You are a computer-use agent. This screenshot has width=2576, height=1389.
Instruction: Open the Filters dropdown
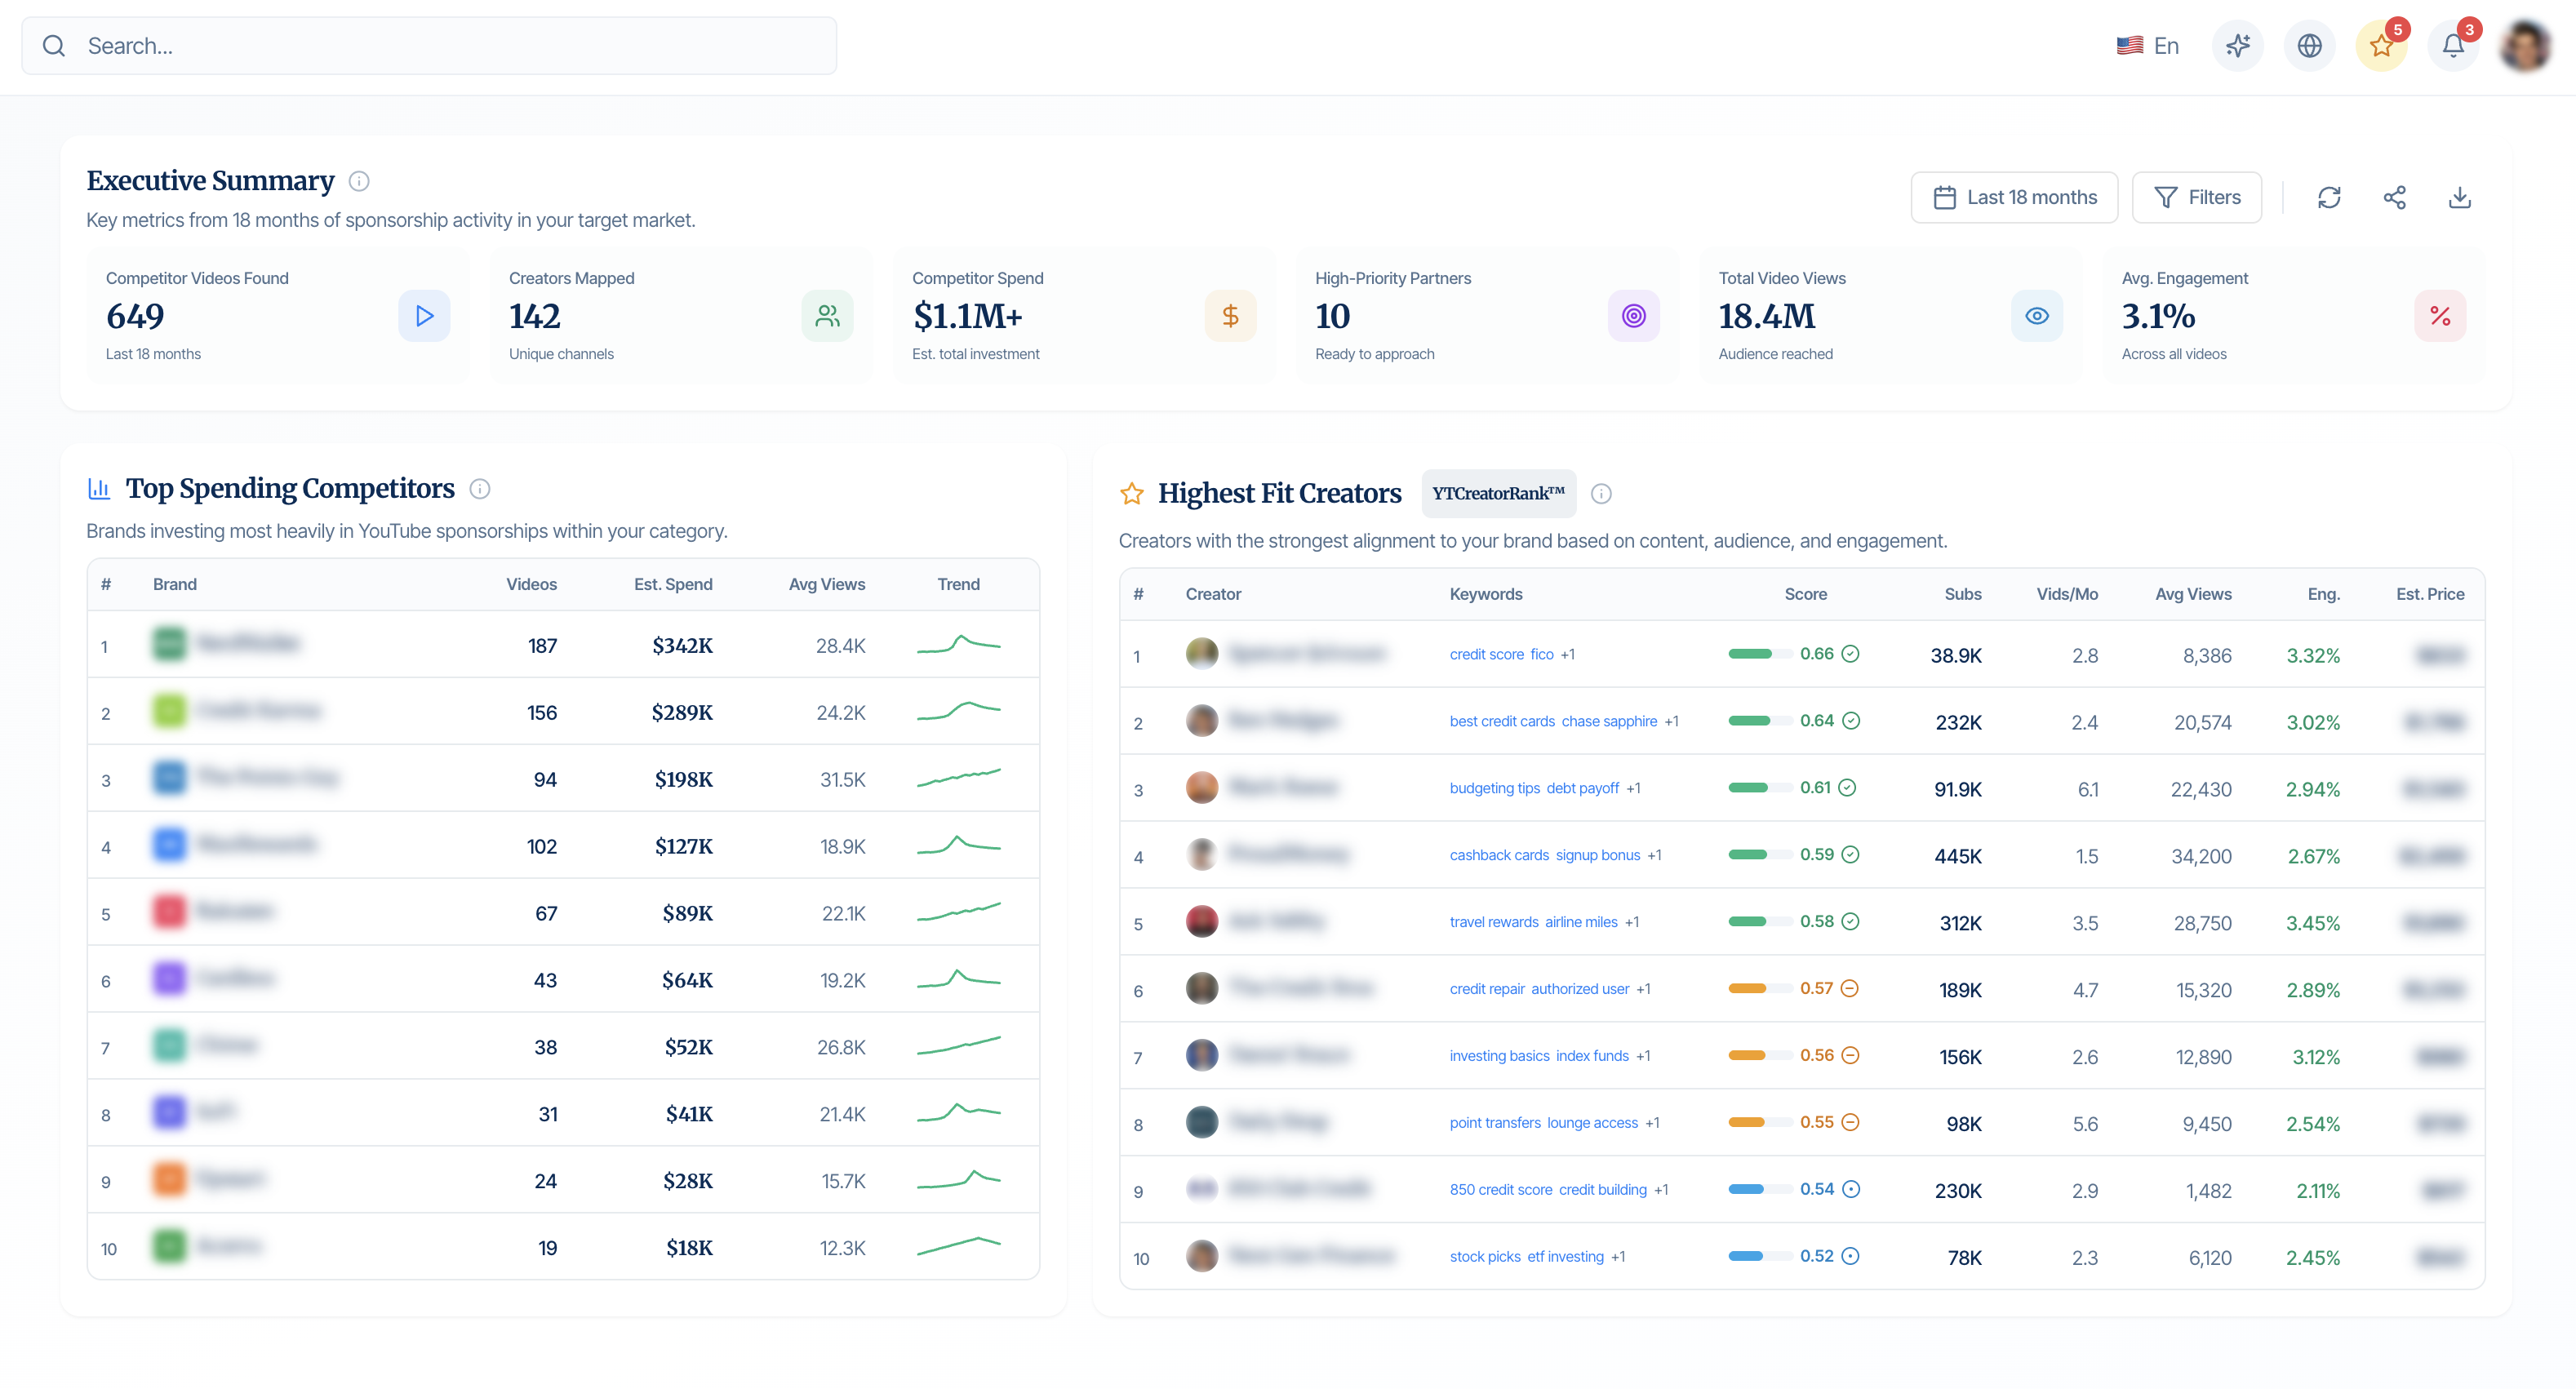pos(2197,197)
